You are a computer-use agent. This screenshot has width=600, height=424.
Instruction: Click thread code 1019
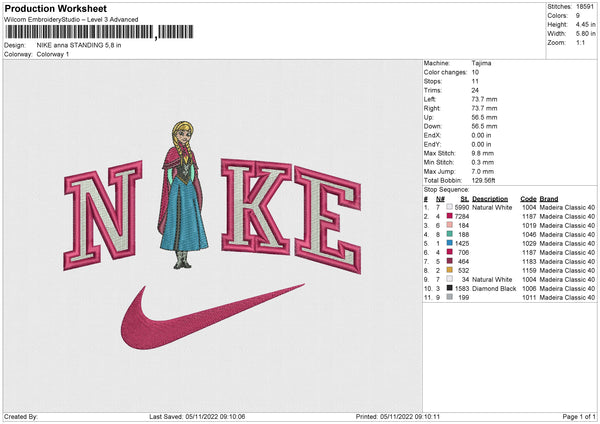pyautogui.click(x=529, y=225)
